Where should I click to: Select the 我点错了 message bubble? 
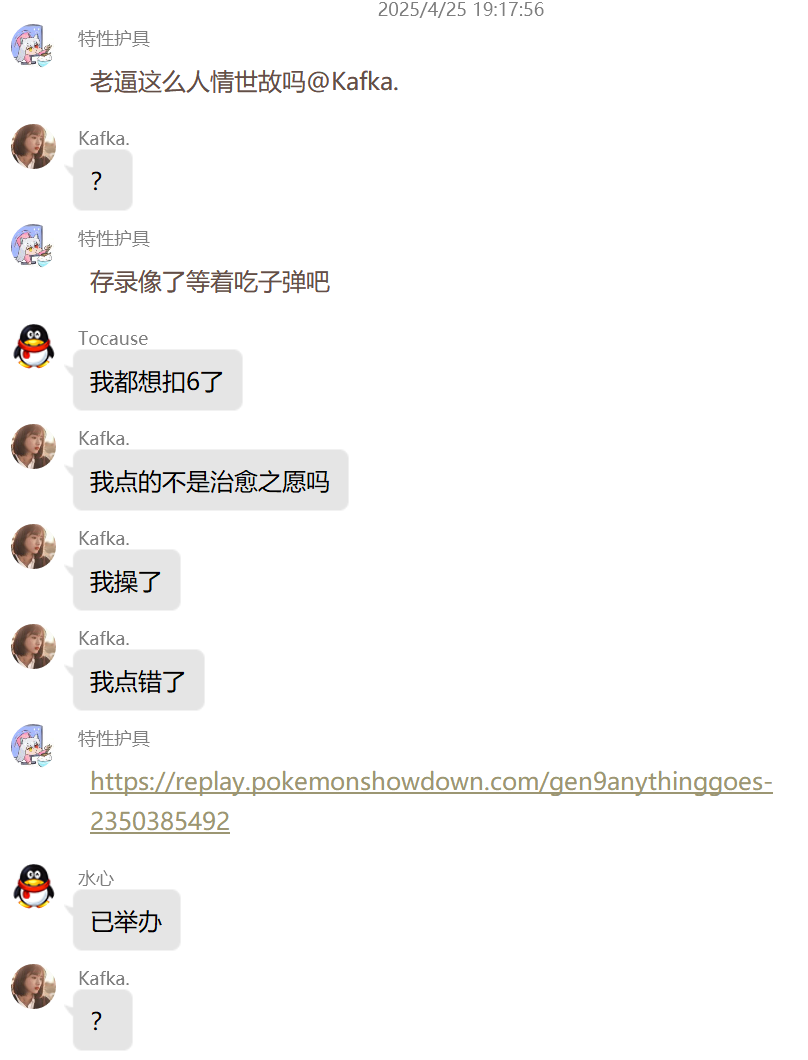coord(139,680)
